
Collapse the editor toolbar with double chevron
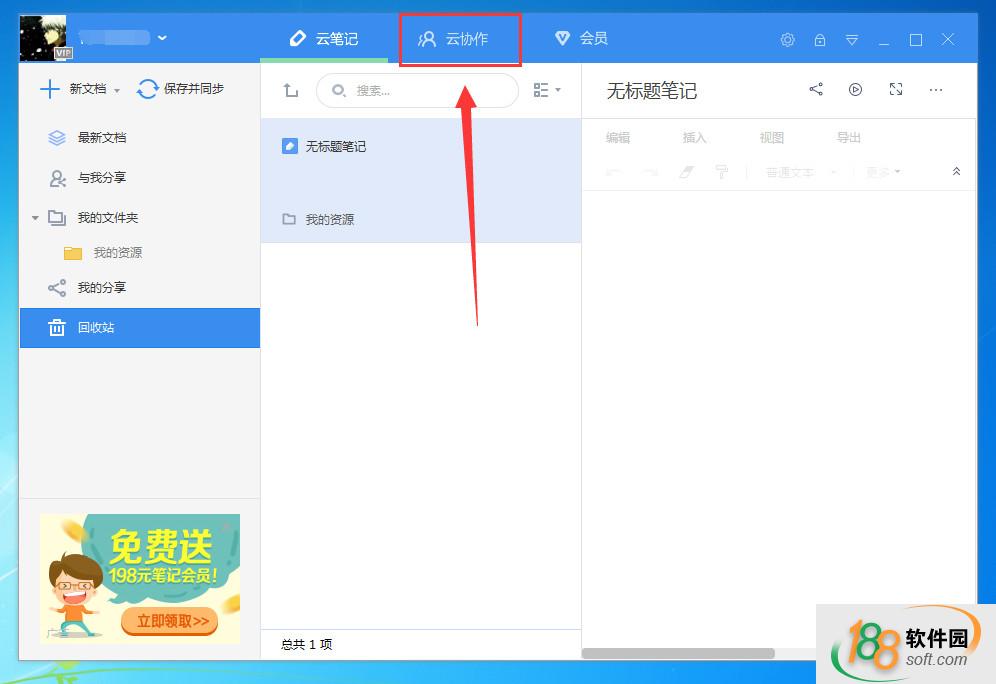[956, 172]
